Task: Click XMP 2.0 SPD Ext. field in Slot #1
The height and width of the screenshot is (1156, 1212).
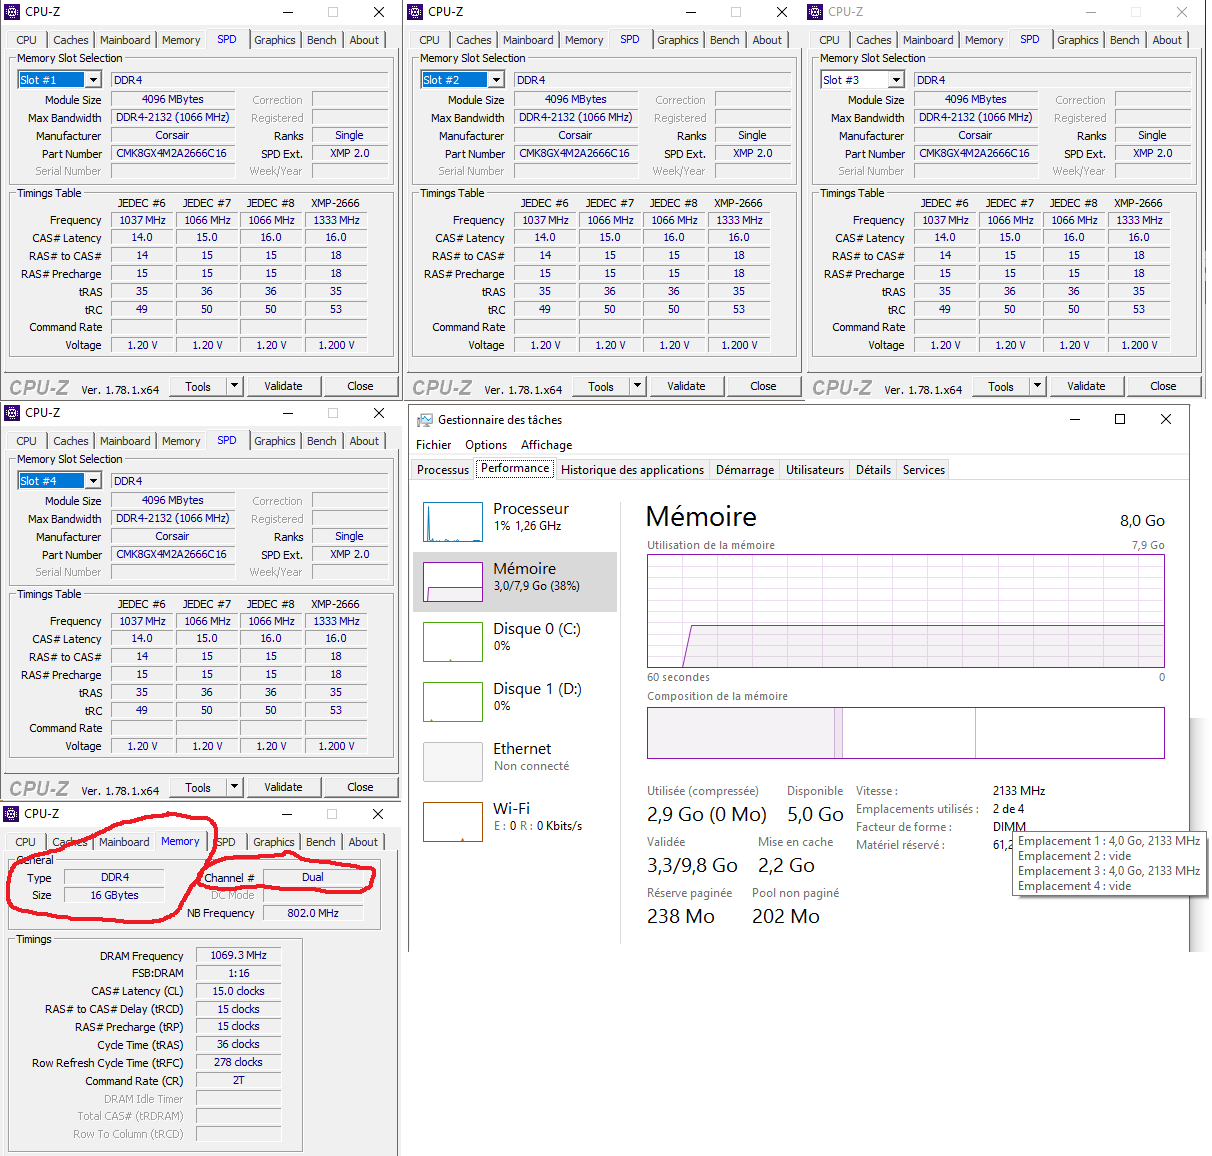Action: [349, 153]
